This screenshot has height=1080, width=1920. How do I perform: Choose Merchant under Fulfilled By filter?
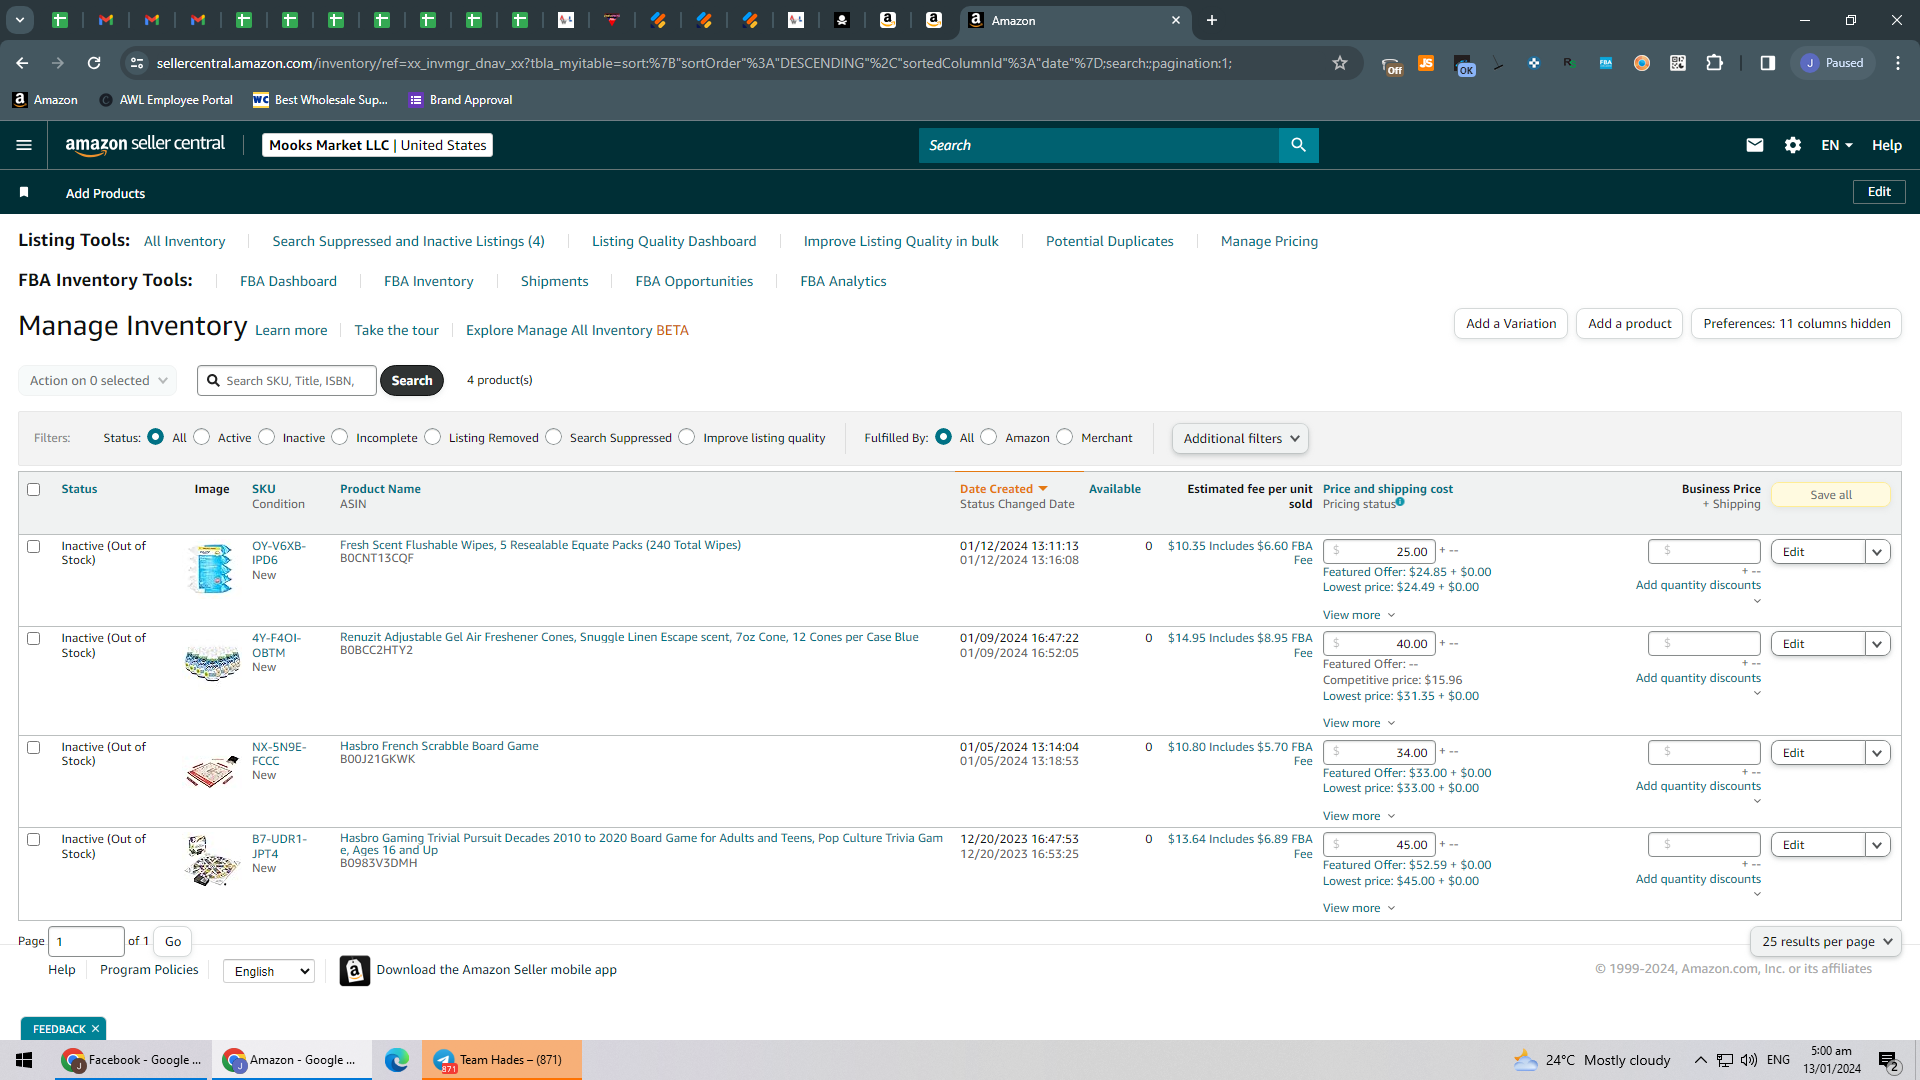tap(1065, 437)
